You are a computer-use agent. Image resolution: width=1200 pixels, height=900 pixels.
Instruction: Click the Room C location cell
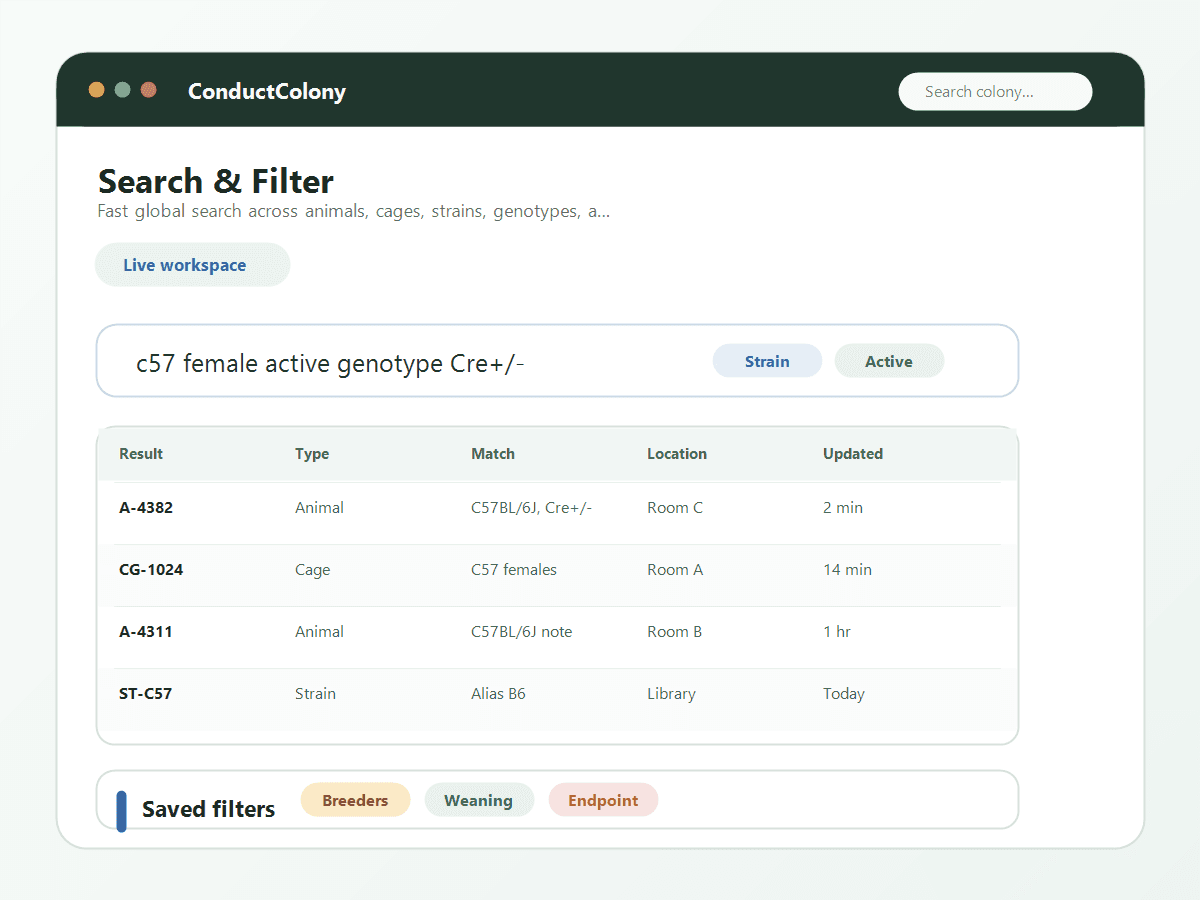pyautogui.click(x=675, y=507)
